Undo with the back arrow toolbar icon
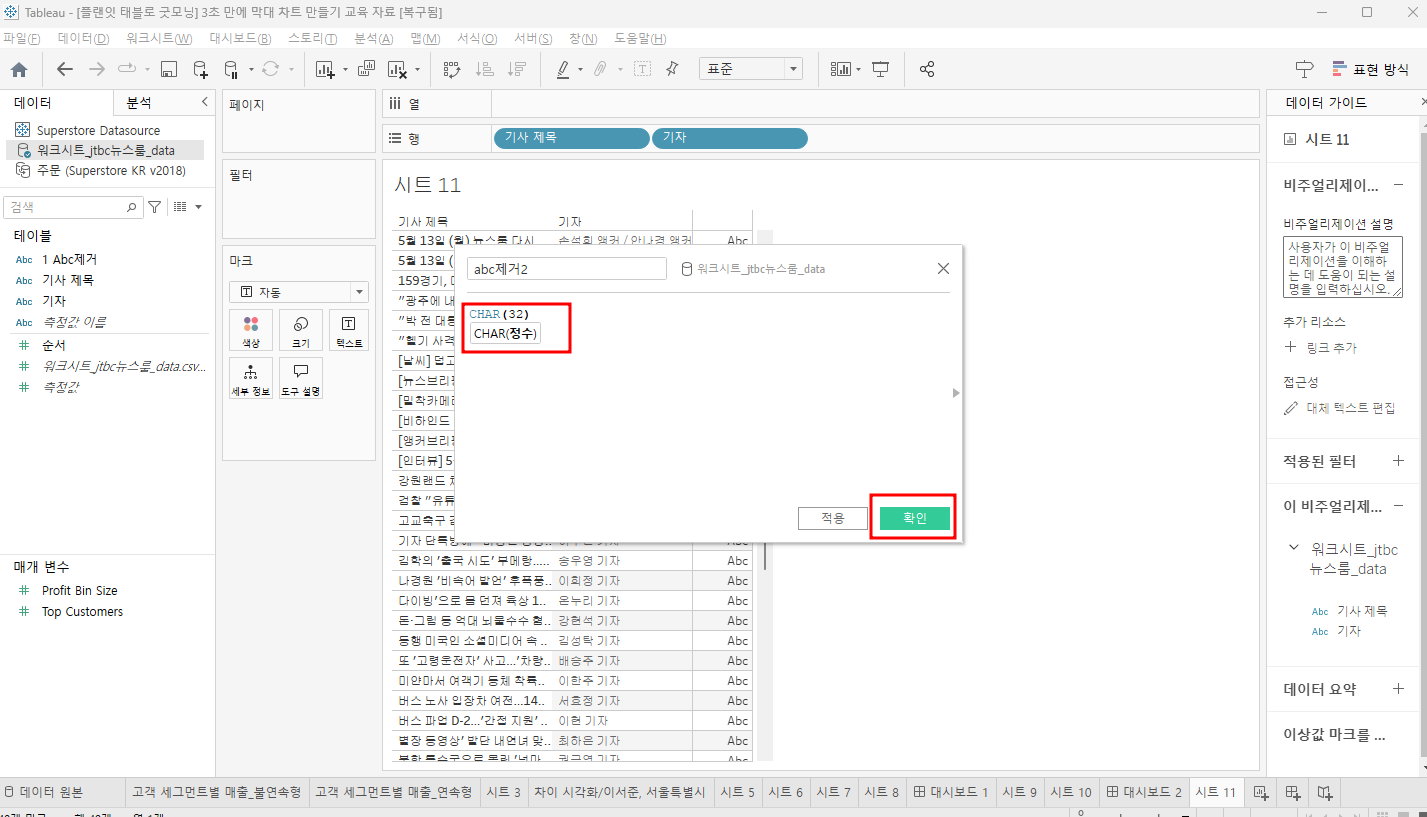Viewport: 1427px width, 817px height. pyautogui.click(x=65, y=69)
